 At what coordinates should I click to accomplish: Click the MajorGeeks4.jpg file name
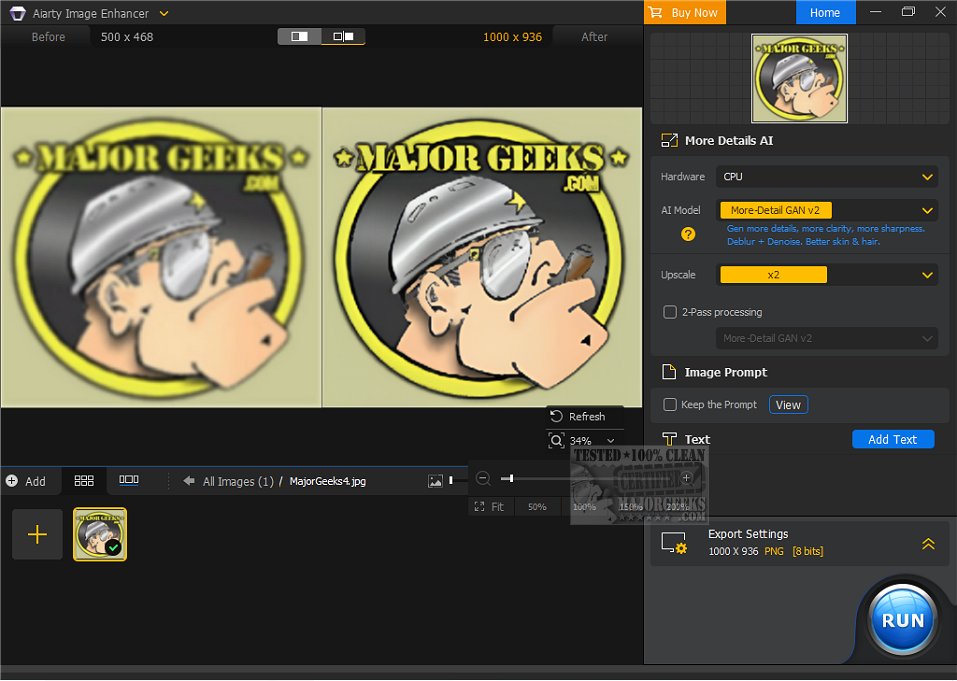pos(328,481)
